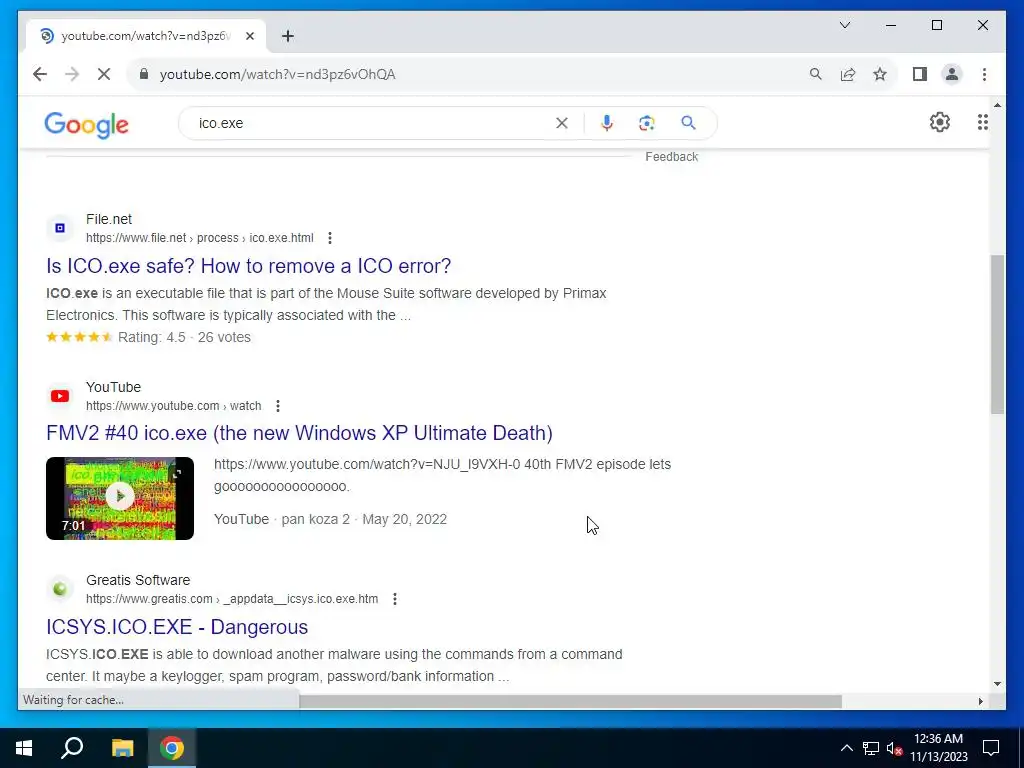Viewport: 1024px width, 768px height.
Task: Clear the Google search query
Action: 562,123
